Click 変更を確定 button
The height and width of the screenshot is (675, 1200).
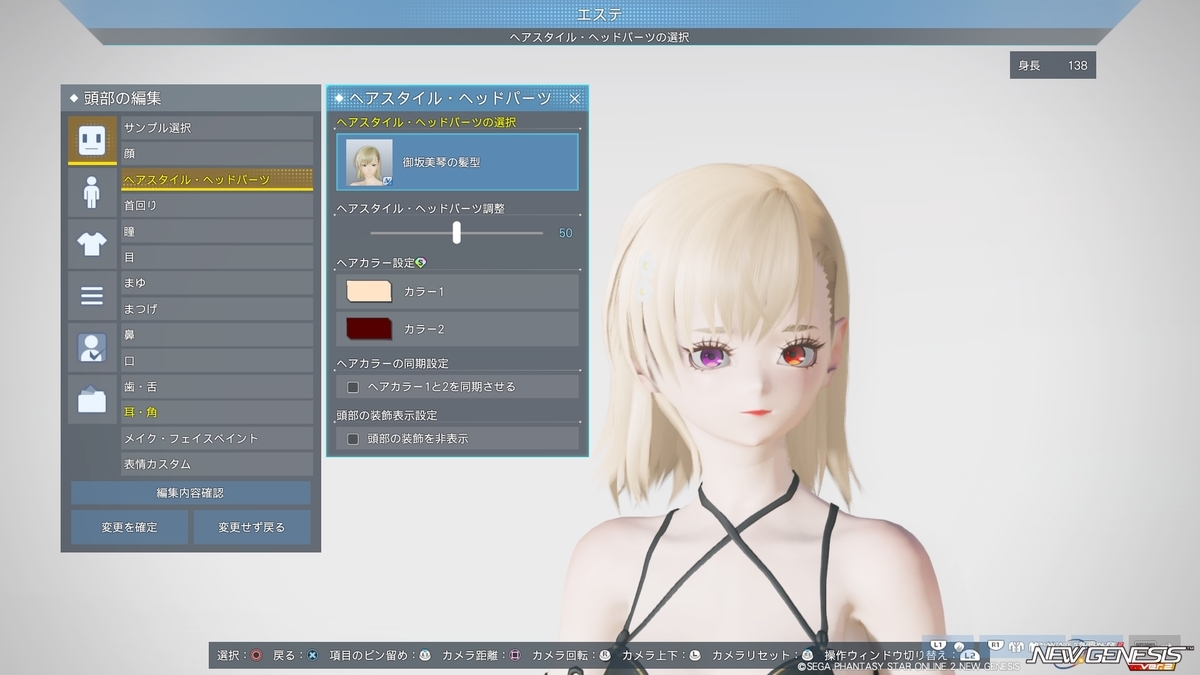[129, 527]
